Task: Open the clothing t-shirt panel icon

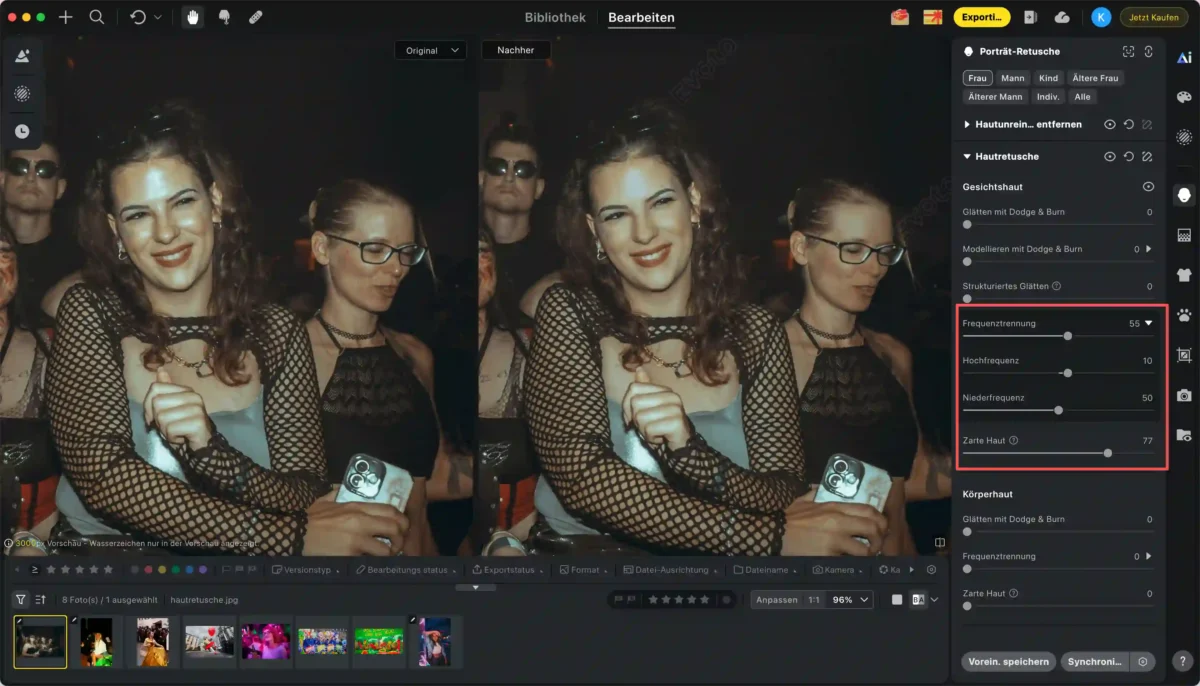Action: 1184,275
